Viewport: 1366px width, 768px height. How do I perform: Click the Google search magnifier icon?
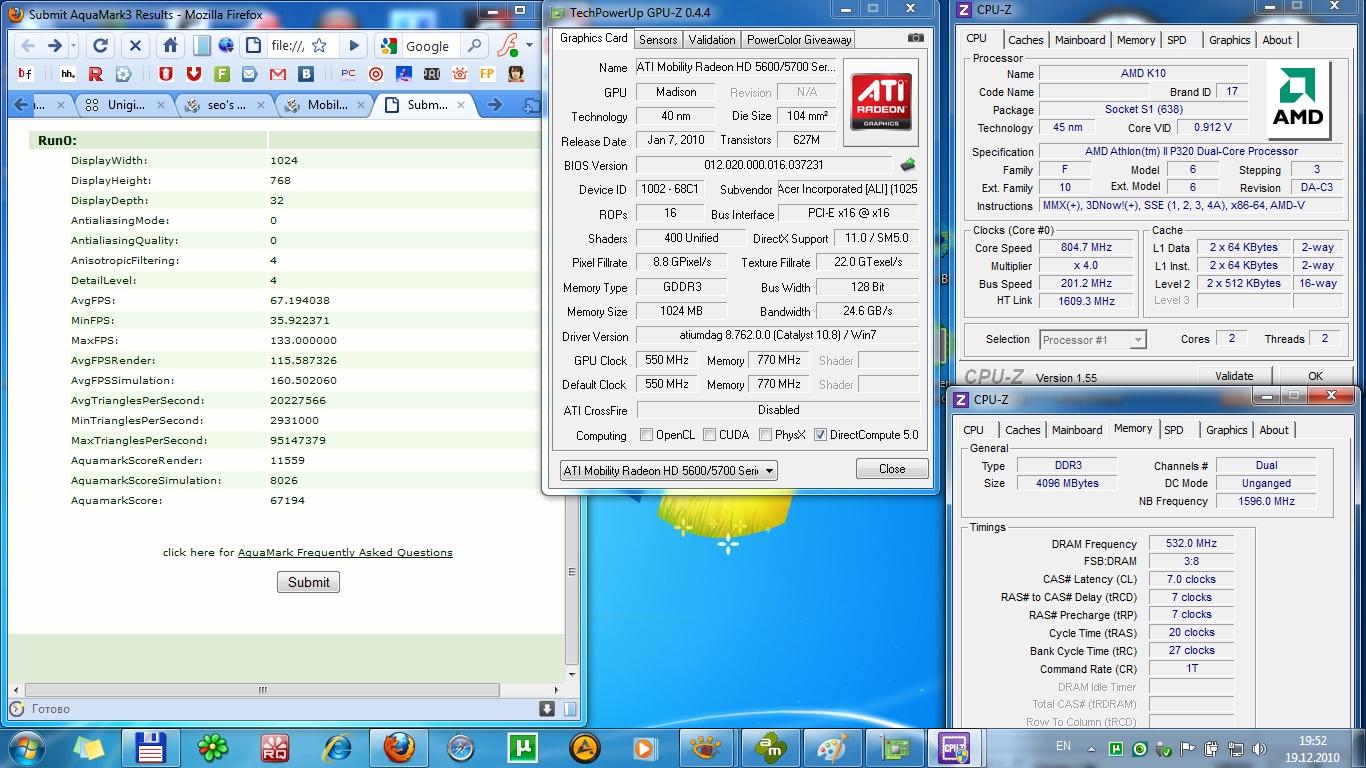(474, 46)
